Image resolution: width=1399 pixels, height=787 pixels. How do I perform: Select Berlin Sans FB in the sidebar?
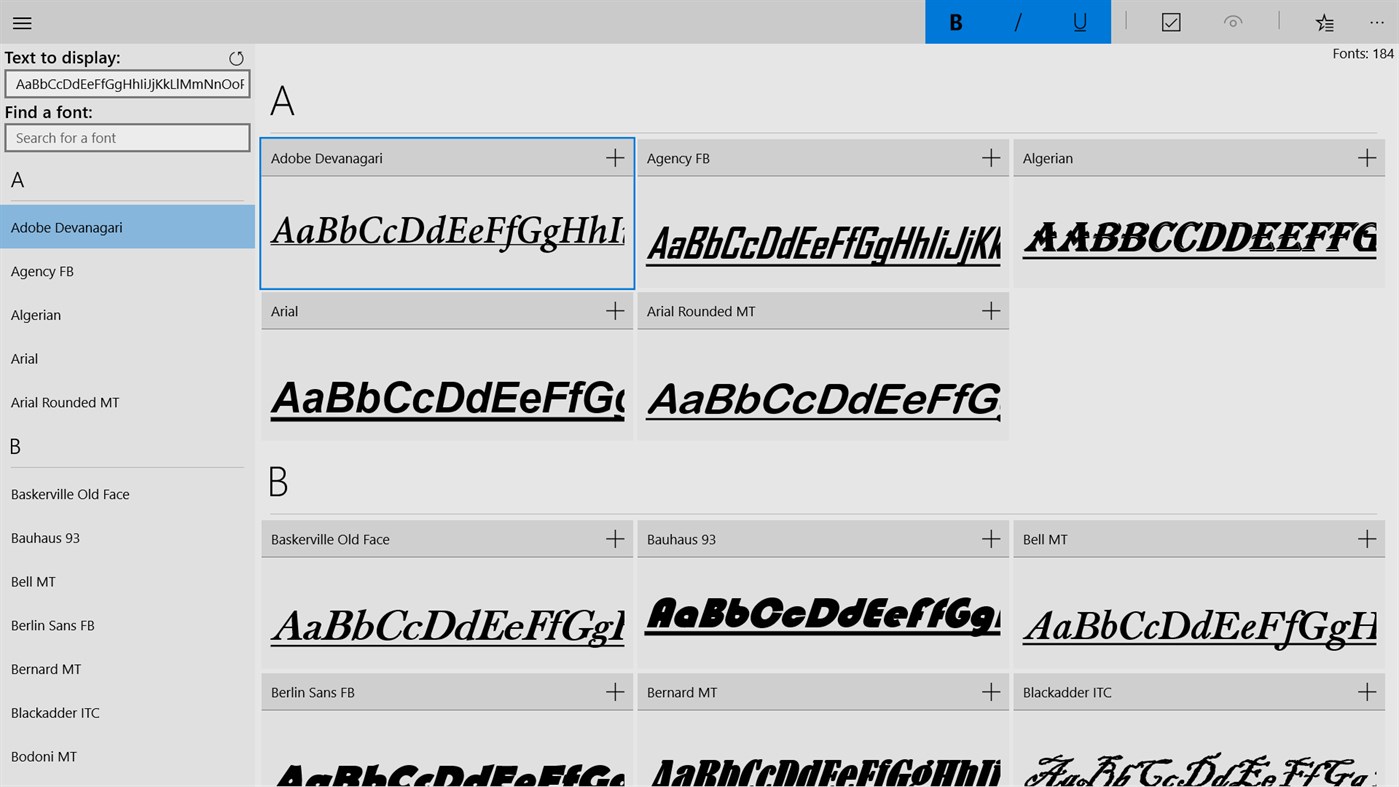click(127, 626)
